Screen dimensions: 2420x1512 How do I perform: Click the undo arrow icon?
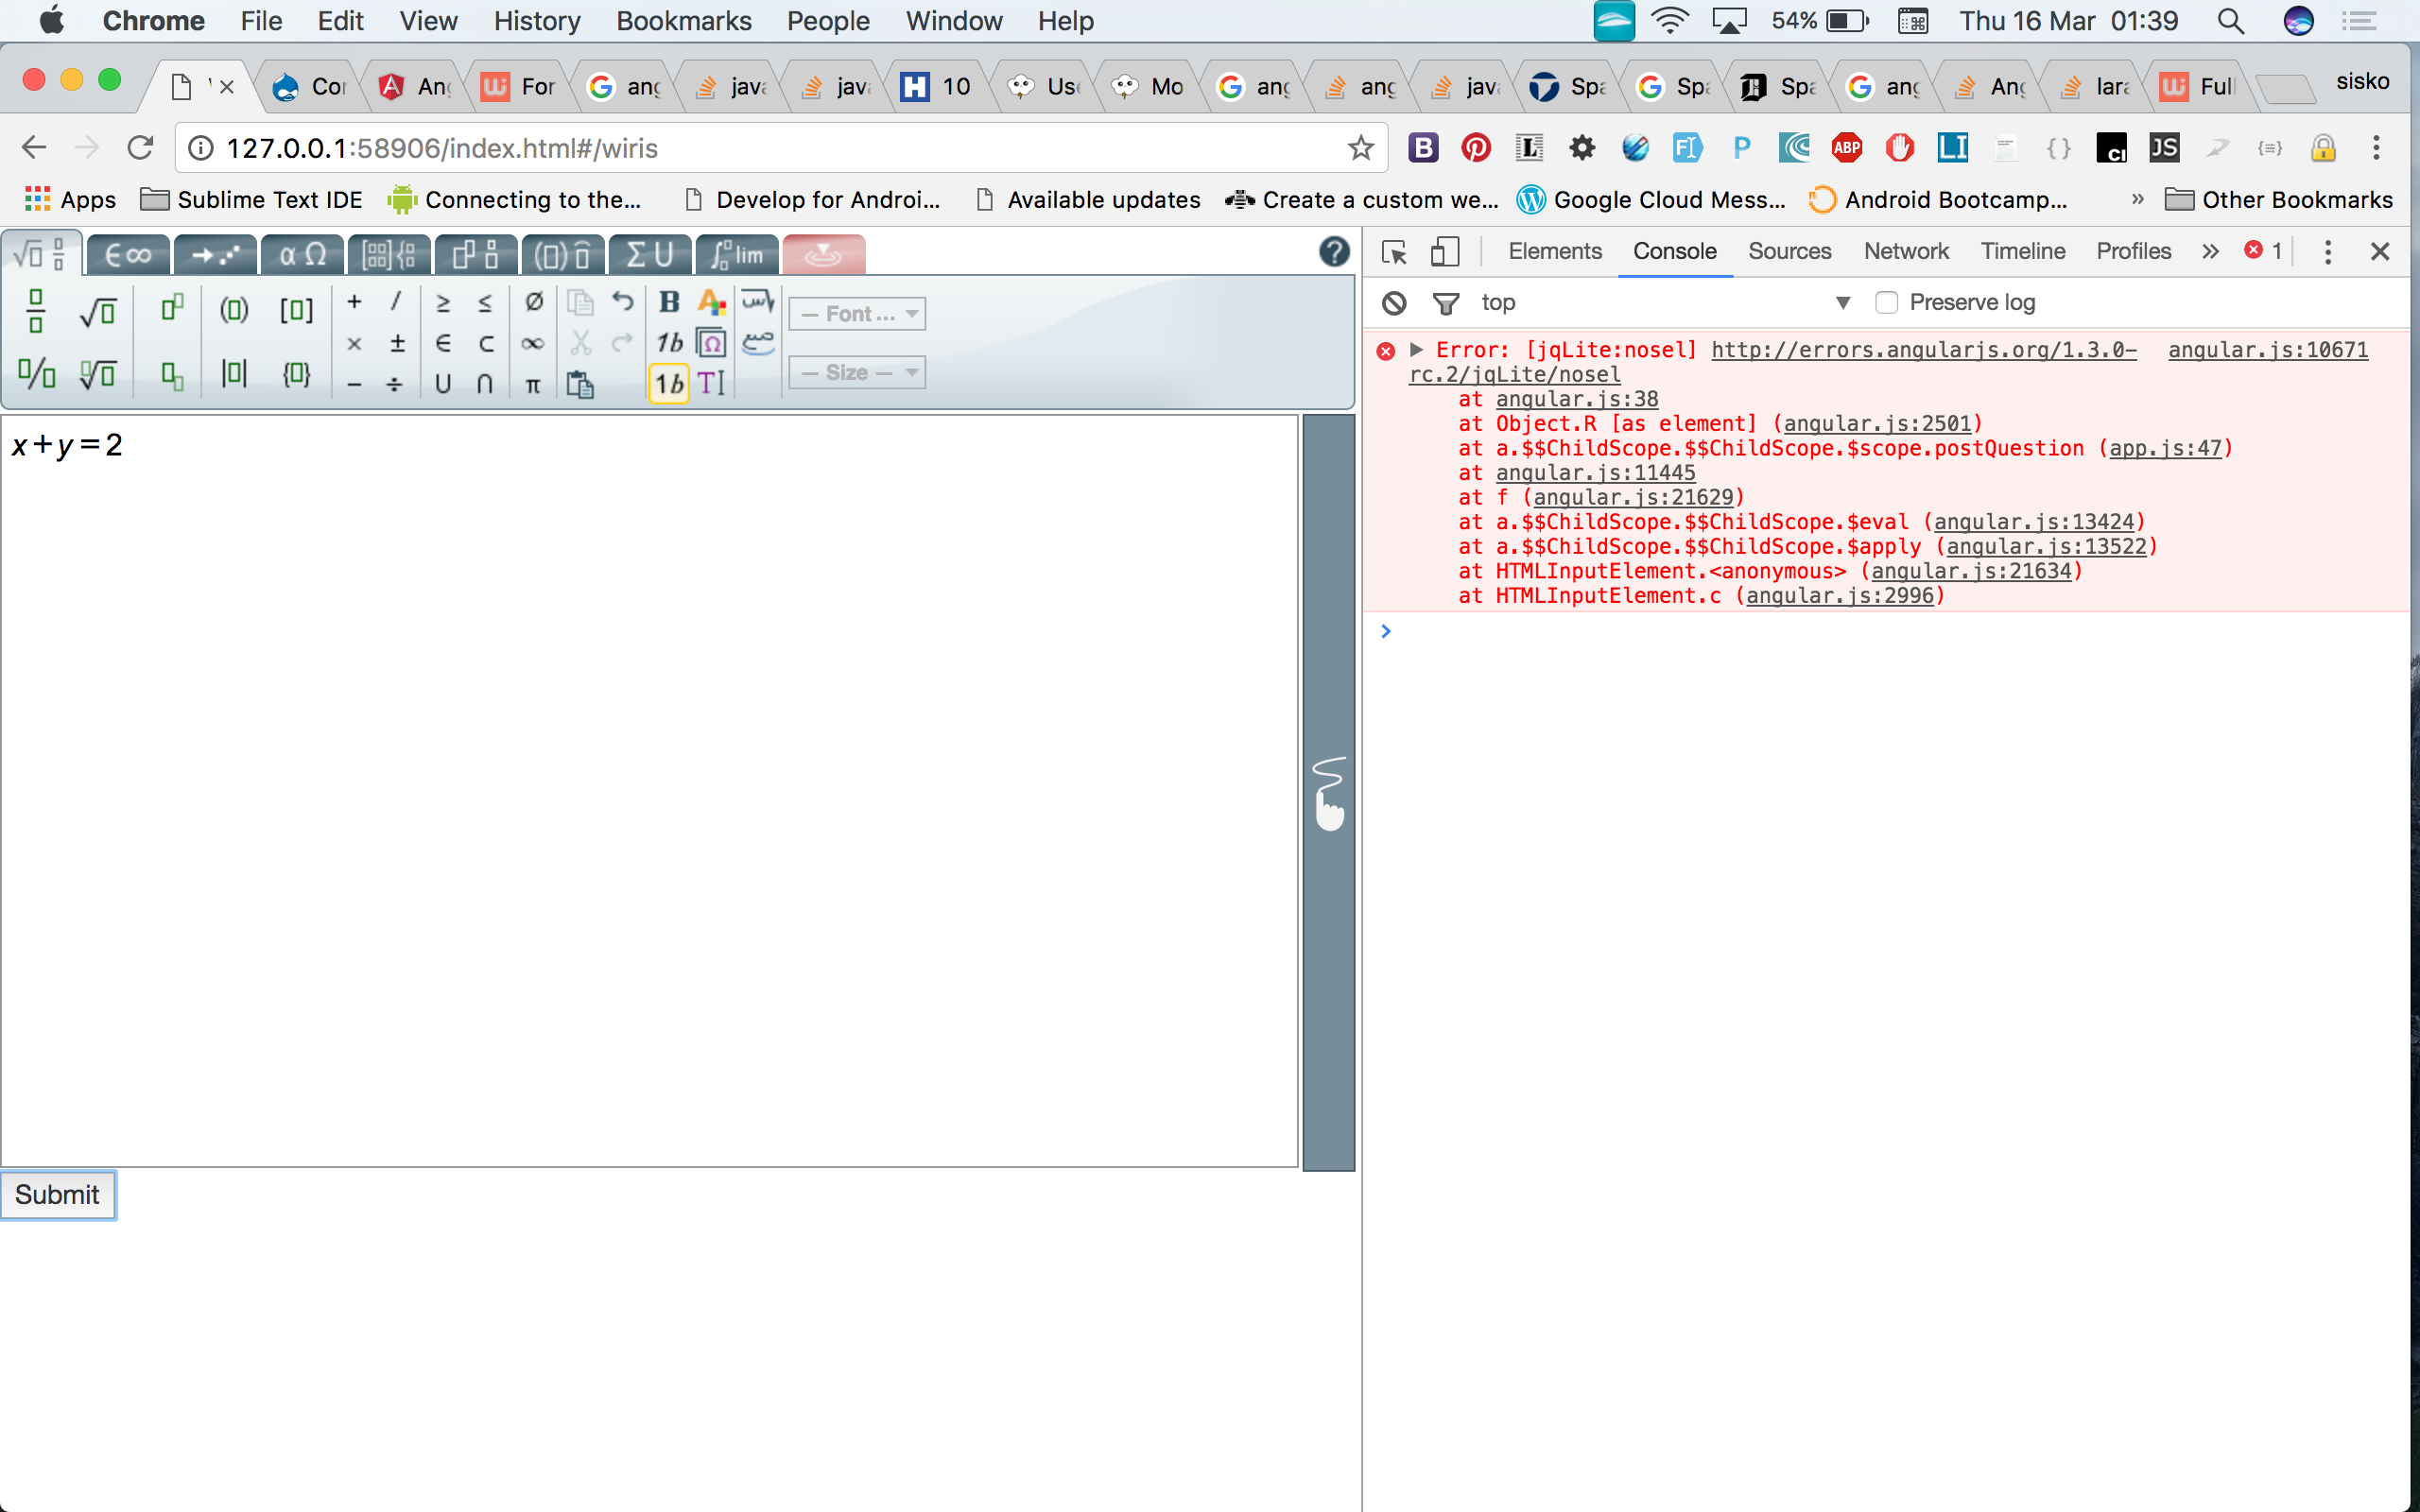[x=623, y=301]
